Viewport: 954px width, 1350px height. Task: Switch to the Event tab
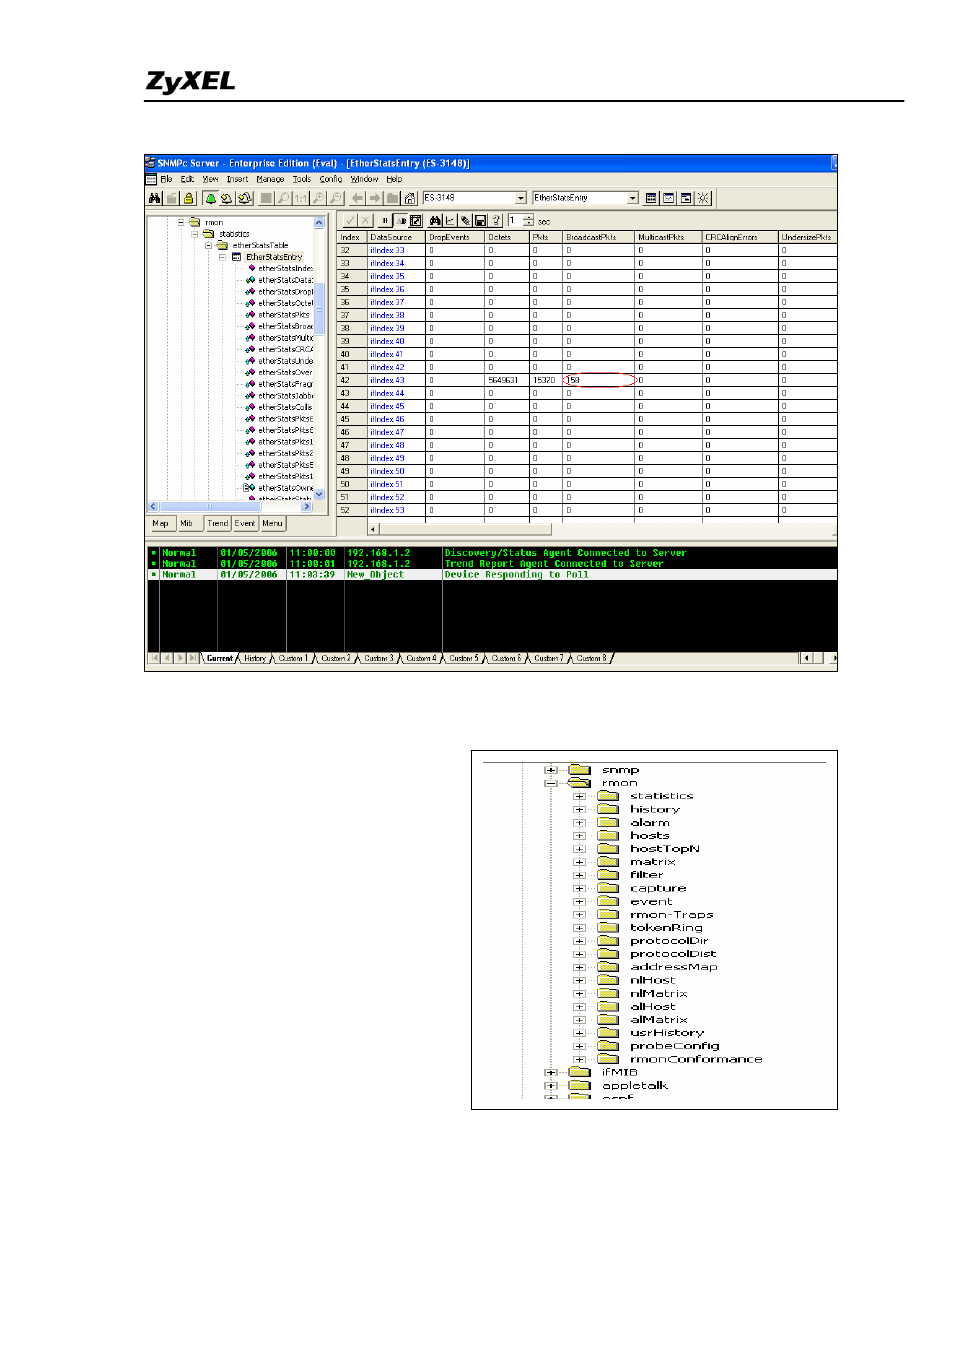(x=245, y=523)
